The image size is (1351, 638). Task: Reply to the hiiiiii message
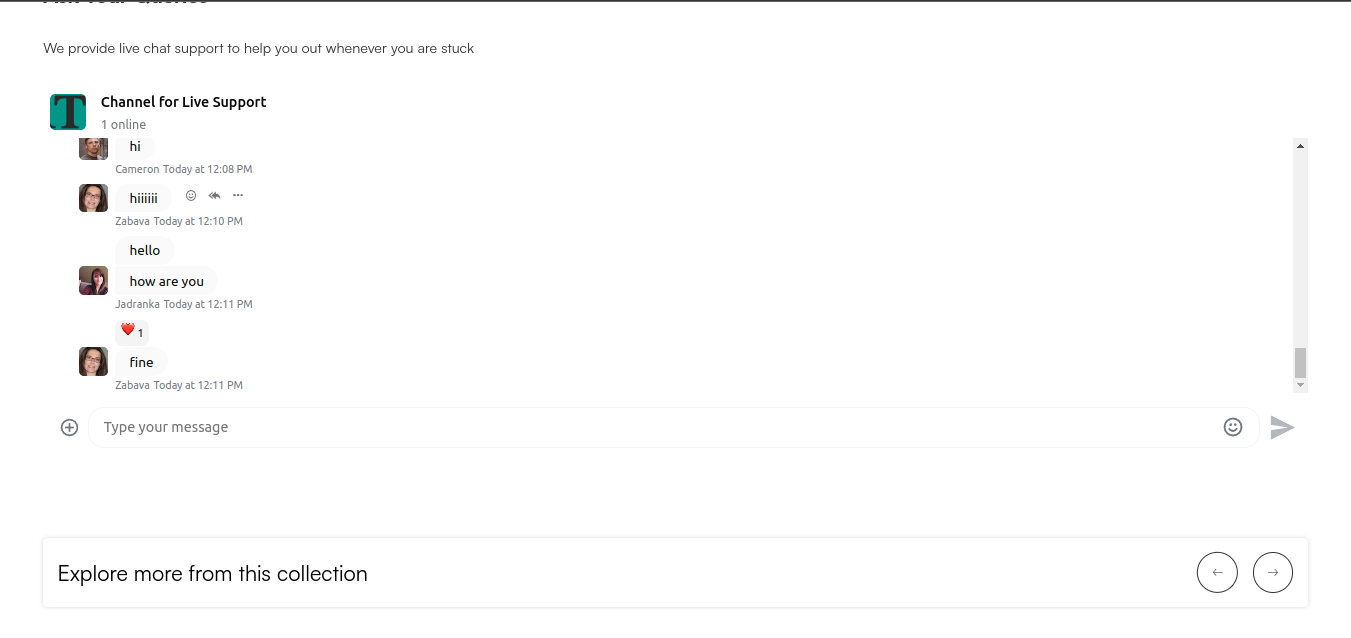pos(214,195)
